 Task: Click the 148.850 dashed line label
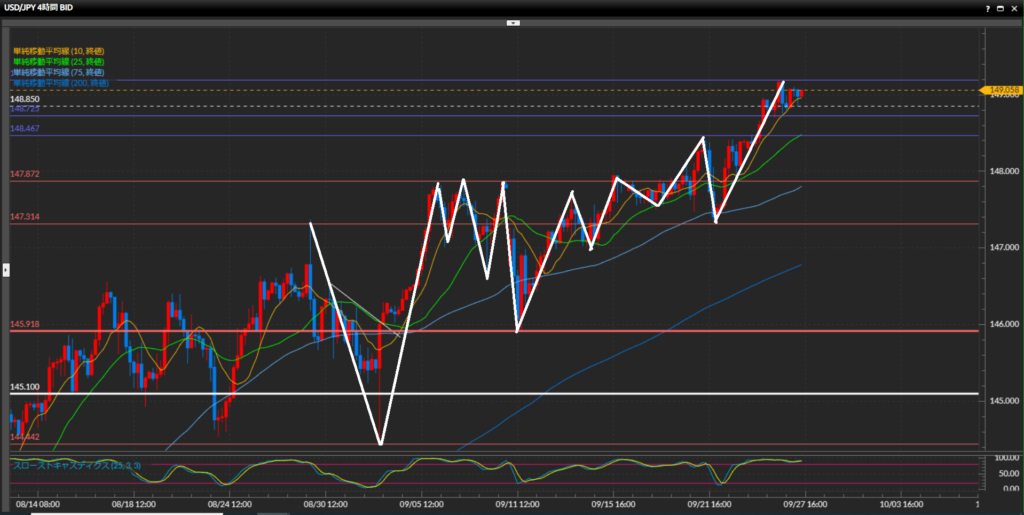click(25, 100)
